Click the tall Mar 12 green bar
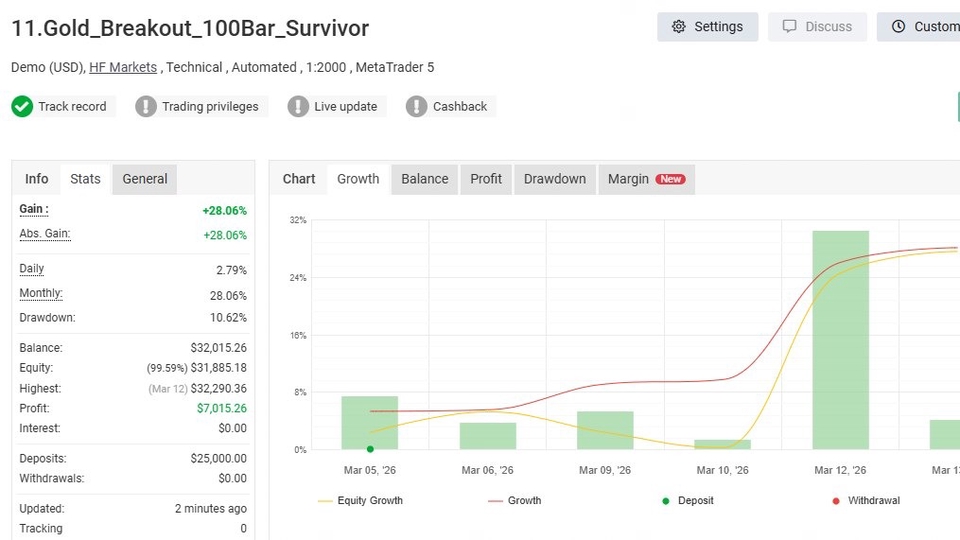Screen dimensions: 960x540 841,340
